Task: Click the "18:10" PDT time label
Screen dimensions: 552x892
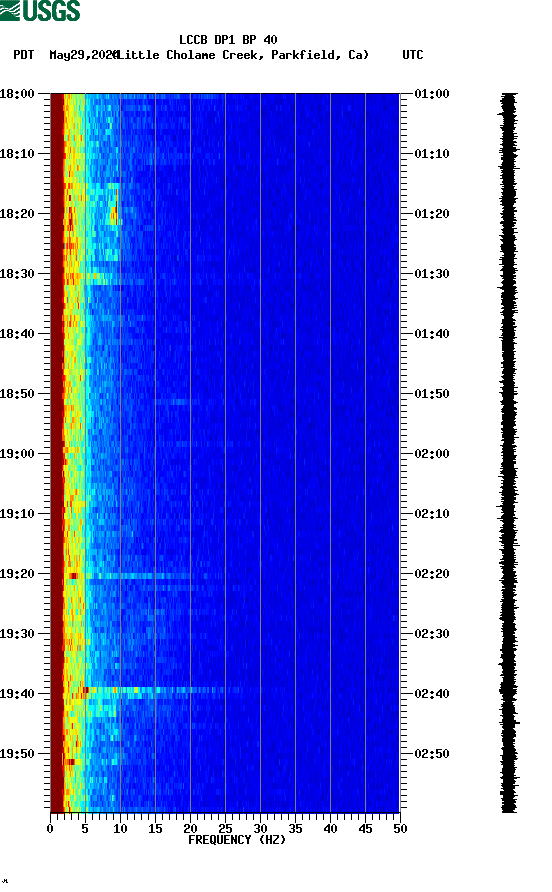Action: (17, 154)
